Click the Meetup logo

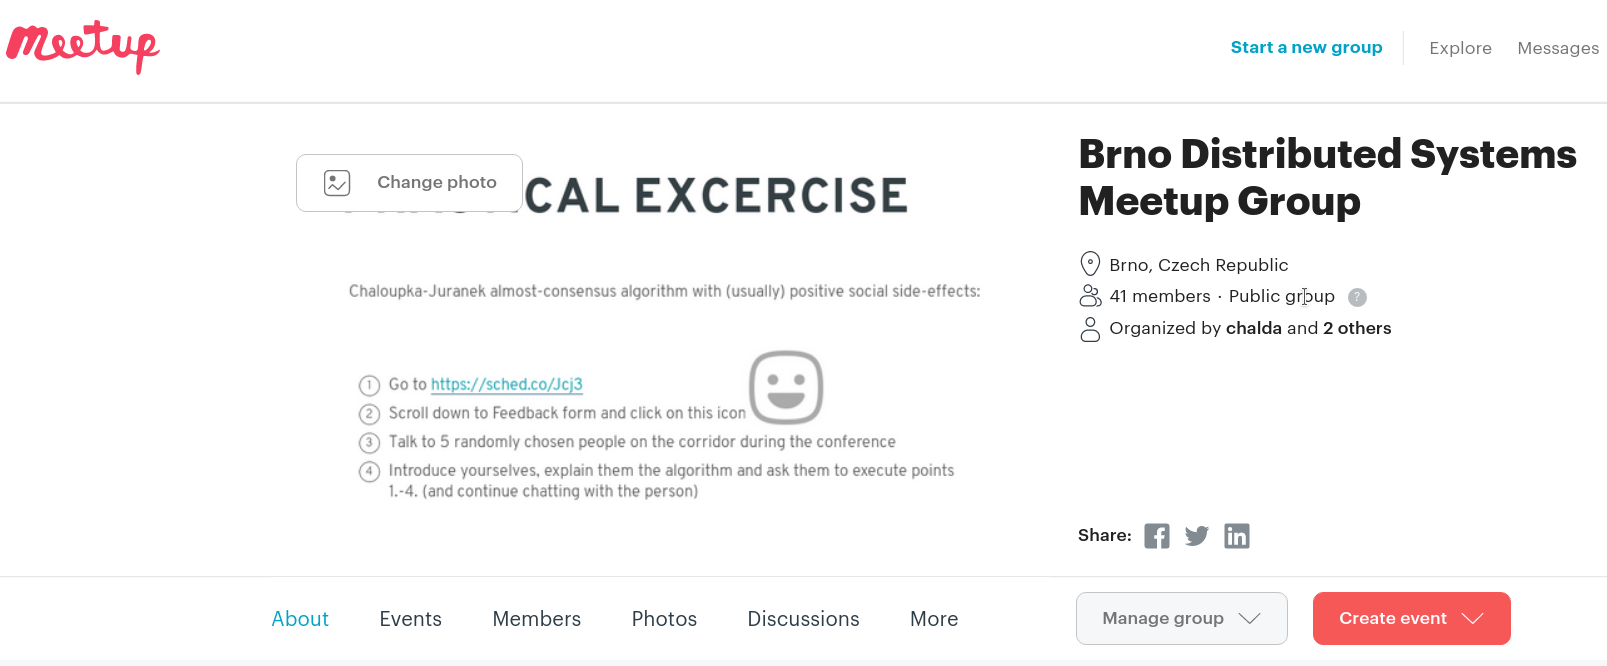[83, 46]
